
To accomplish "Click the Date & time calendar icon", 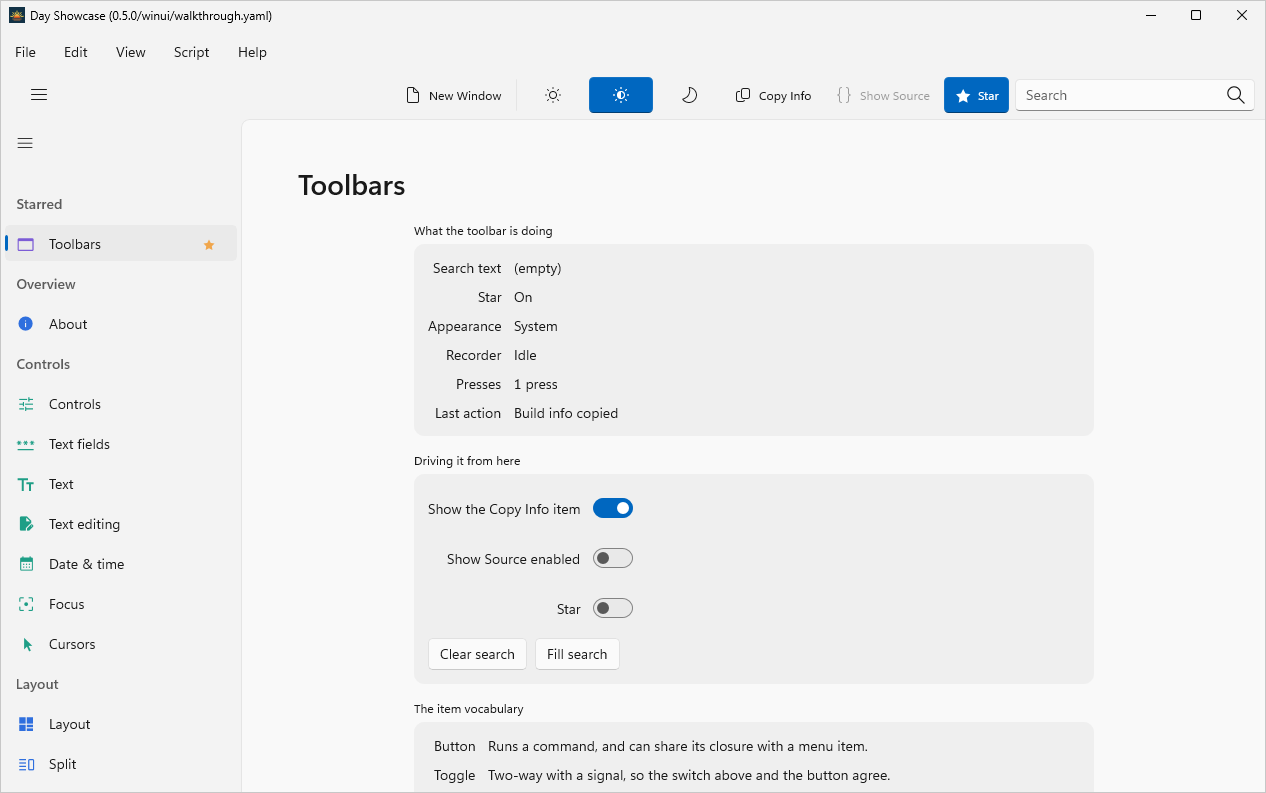I will coord(26,564).
